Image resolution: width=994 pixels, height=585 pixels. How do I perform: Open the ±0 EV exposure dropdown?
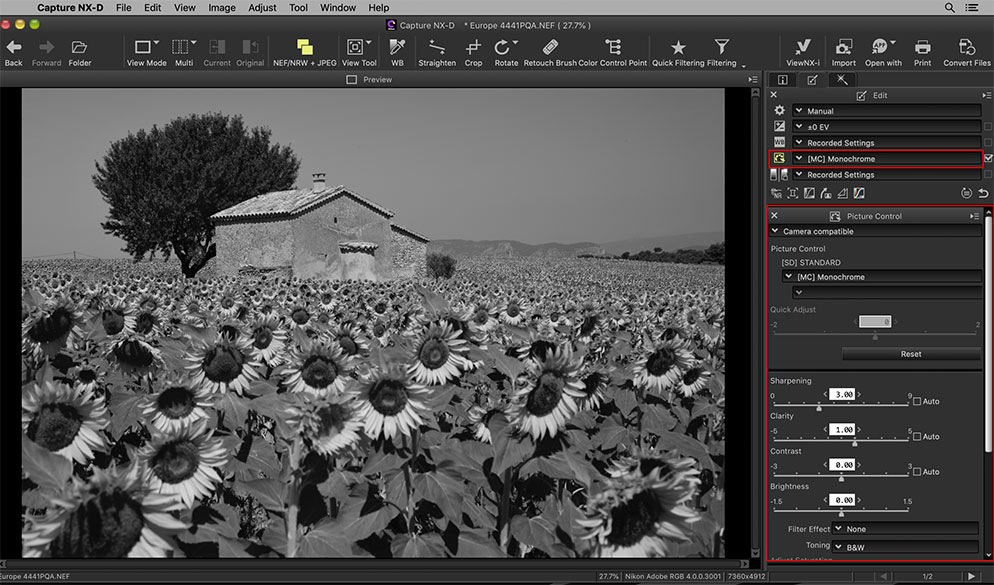click(x=886, y=127)
